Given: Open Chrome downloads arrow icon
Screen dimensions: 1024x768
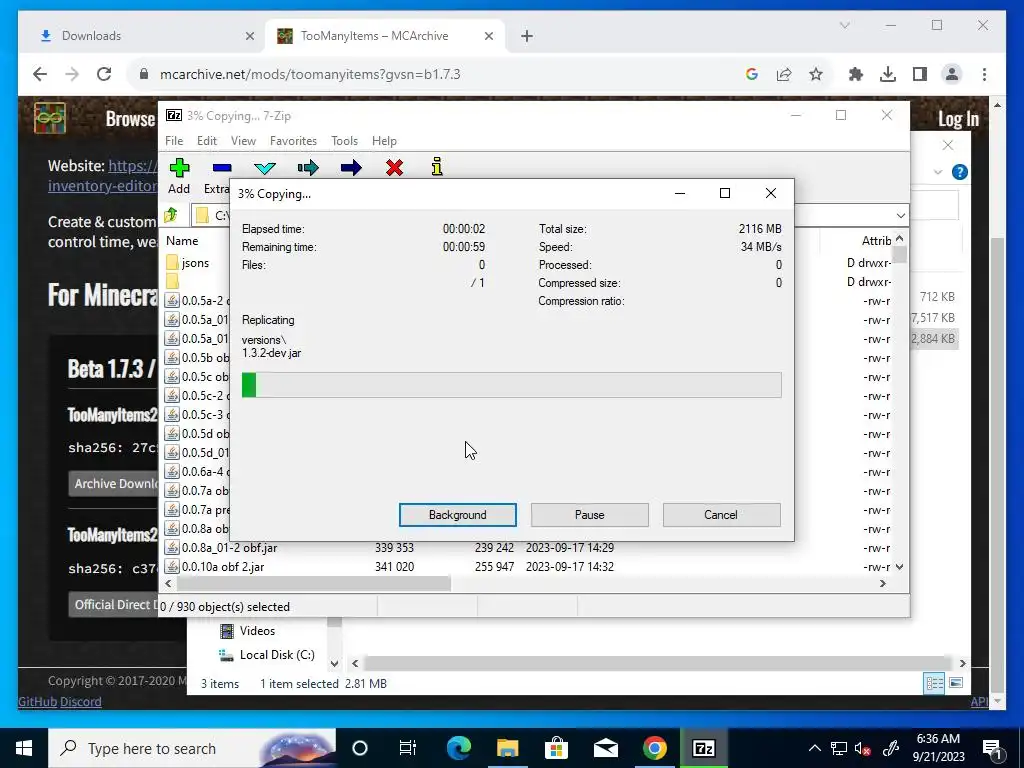Looking at the screenshot, I should tap(888, 74).
